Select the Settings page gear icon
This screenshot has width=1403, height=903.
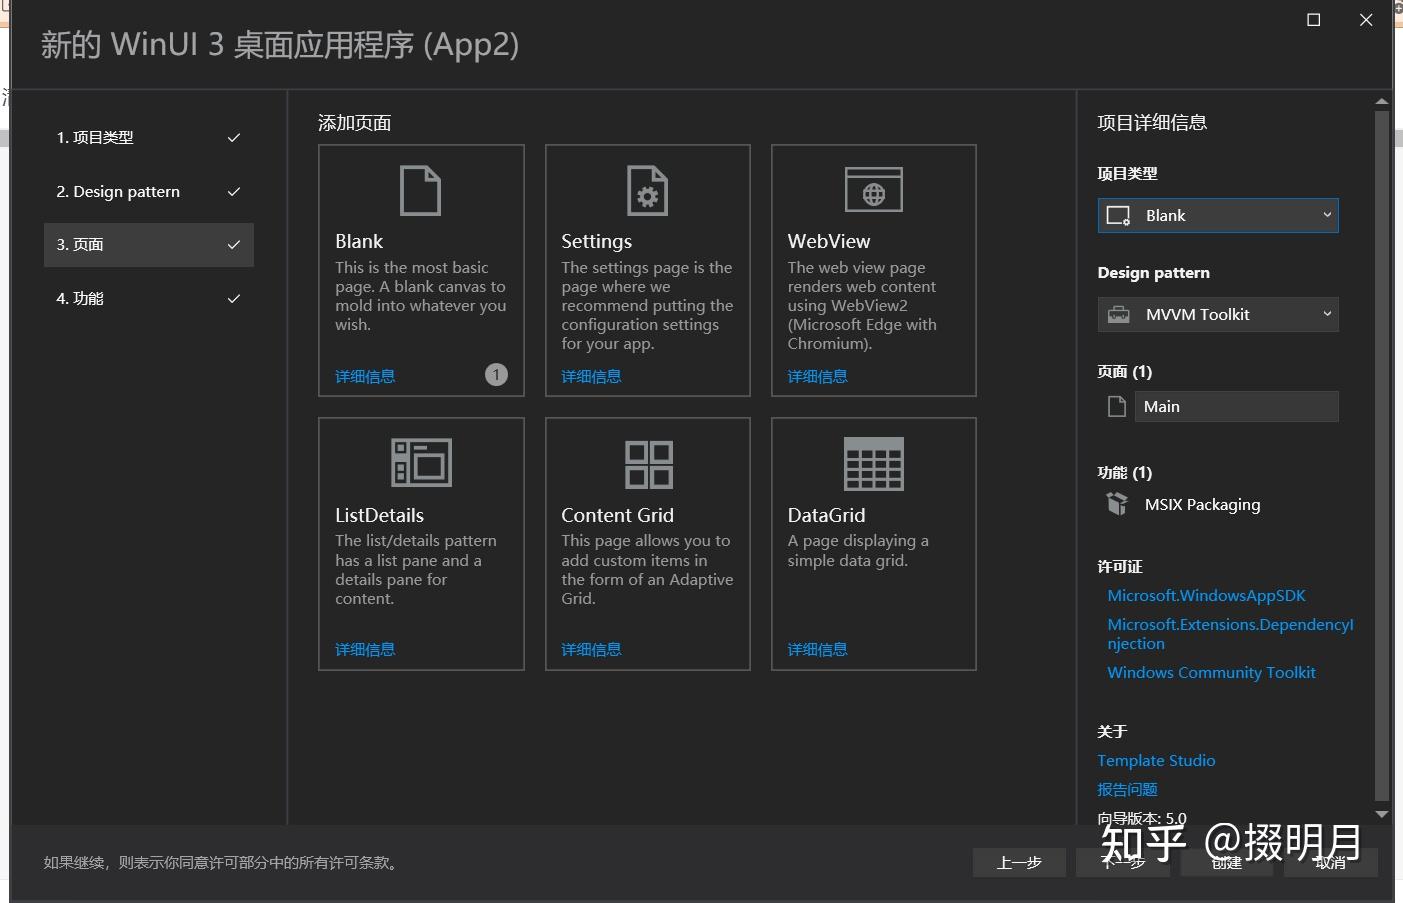[x=647, y=190]
